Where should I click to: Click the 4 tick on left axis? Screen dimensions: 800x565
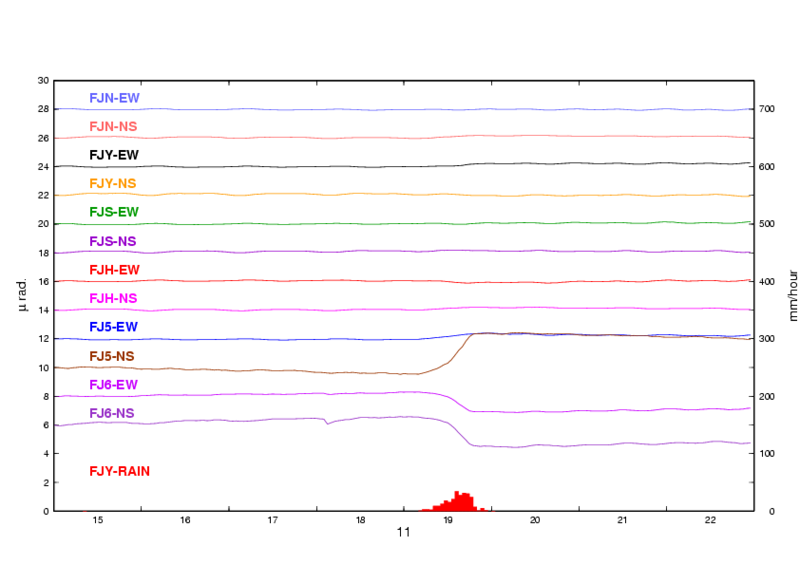(46, 454)
